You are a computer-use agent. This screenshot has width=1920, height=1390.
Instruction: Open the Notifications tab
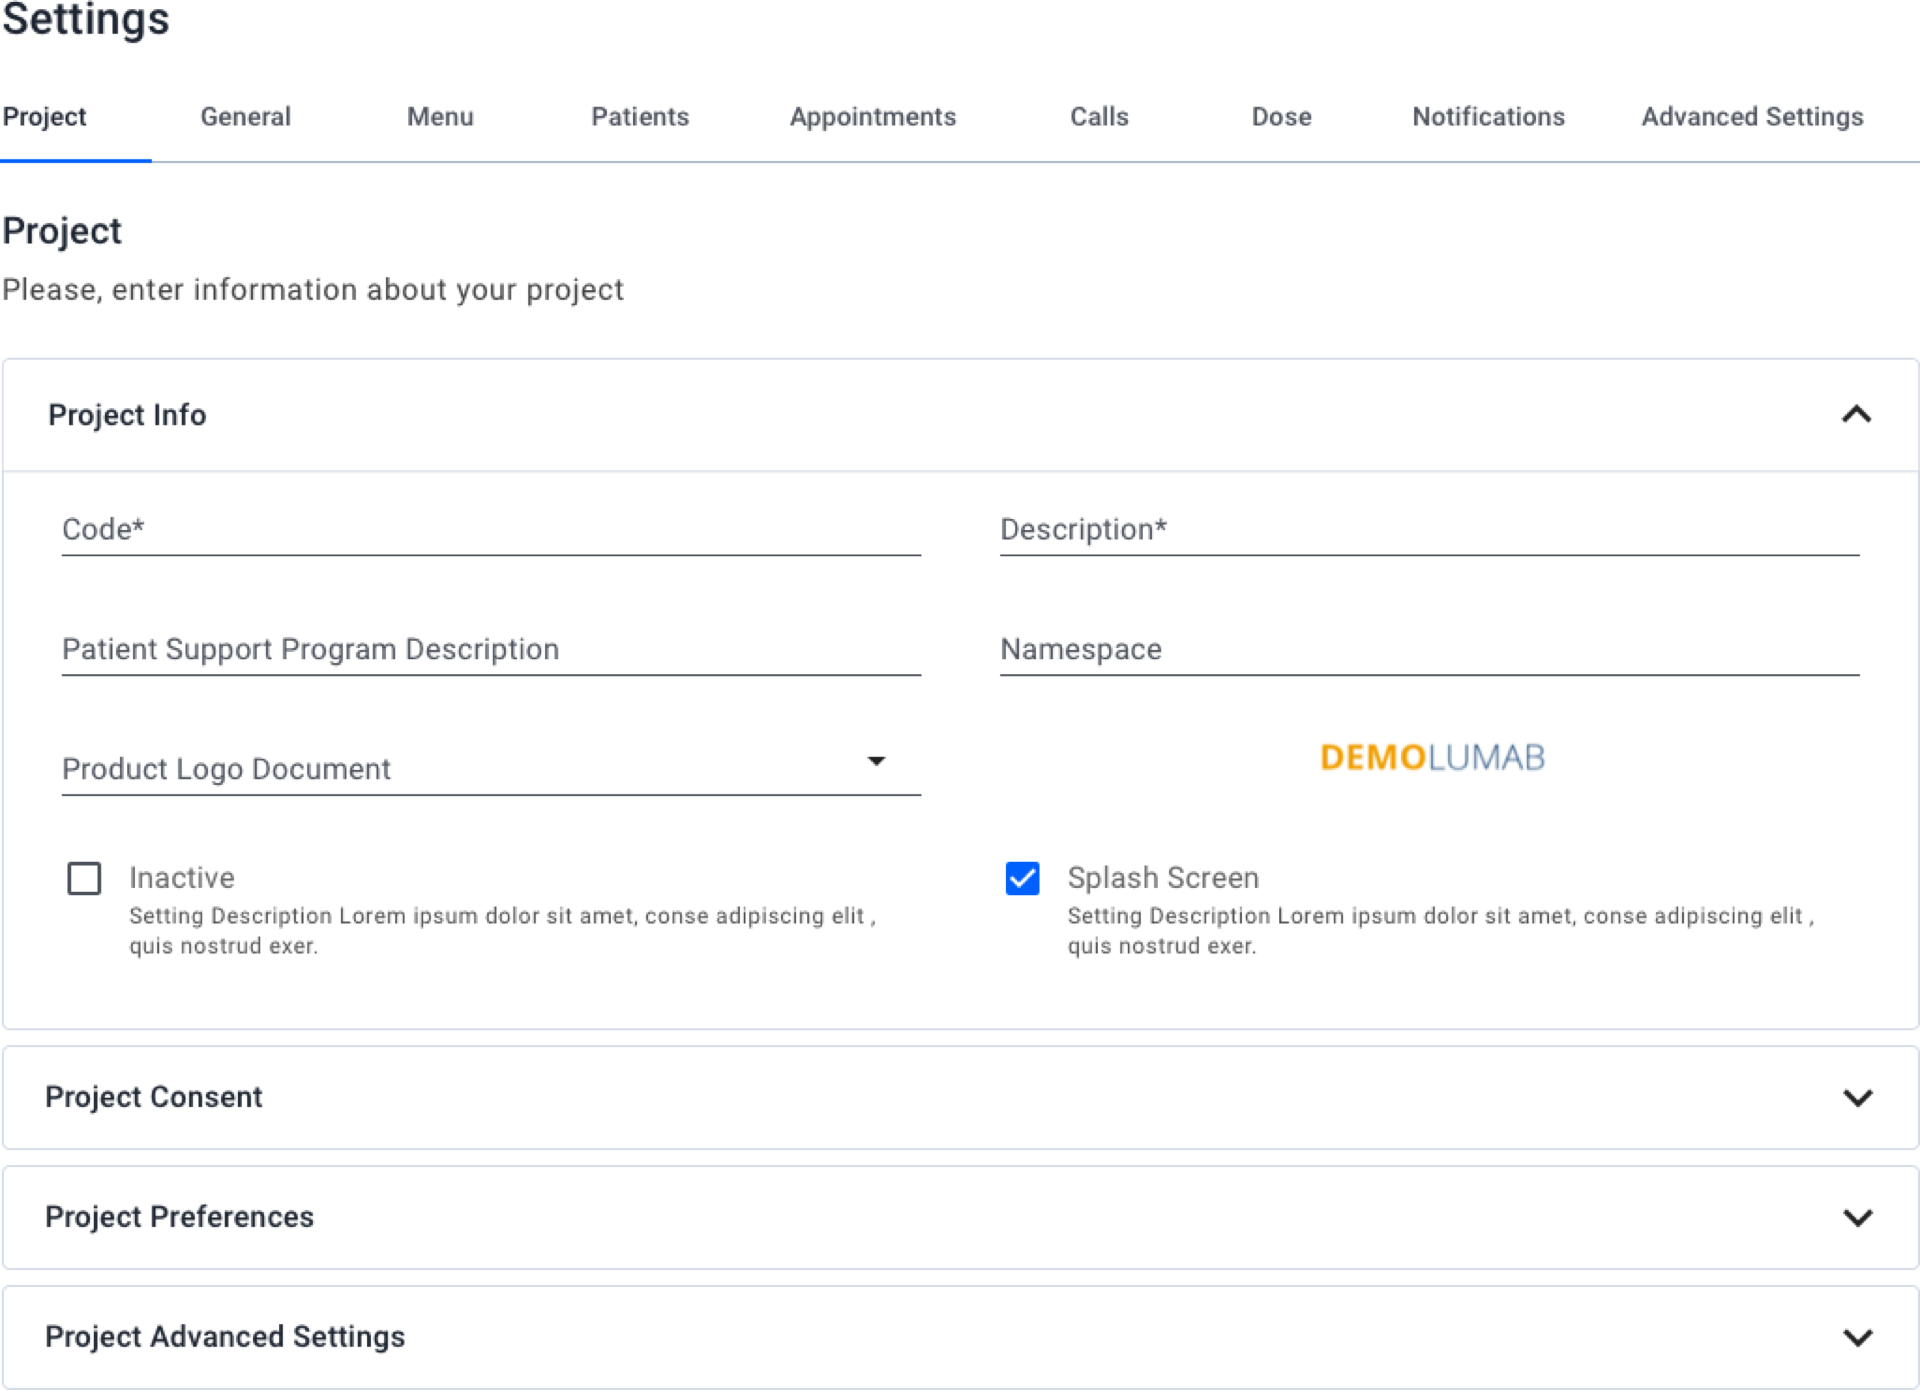(x=1489, y=117)
